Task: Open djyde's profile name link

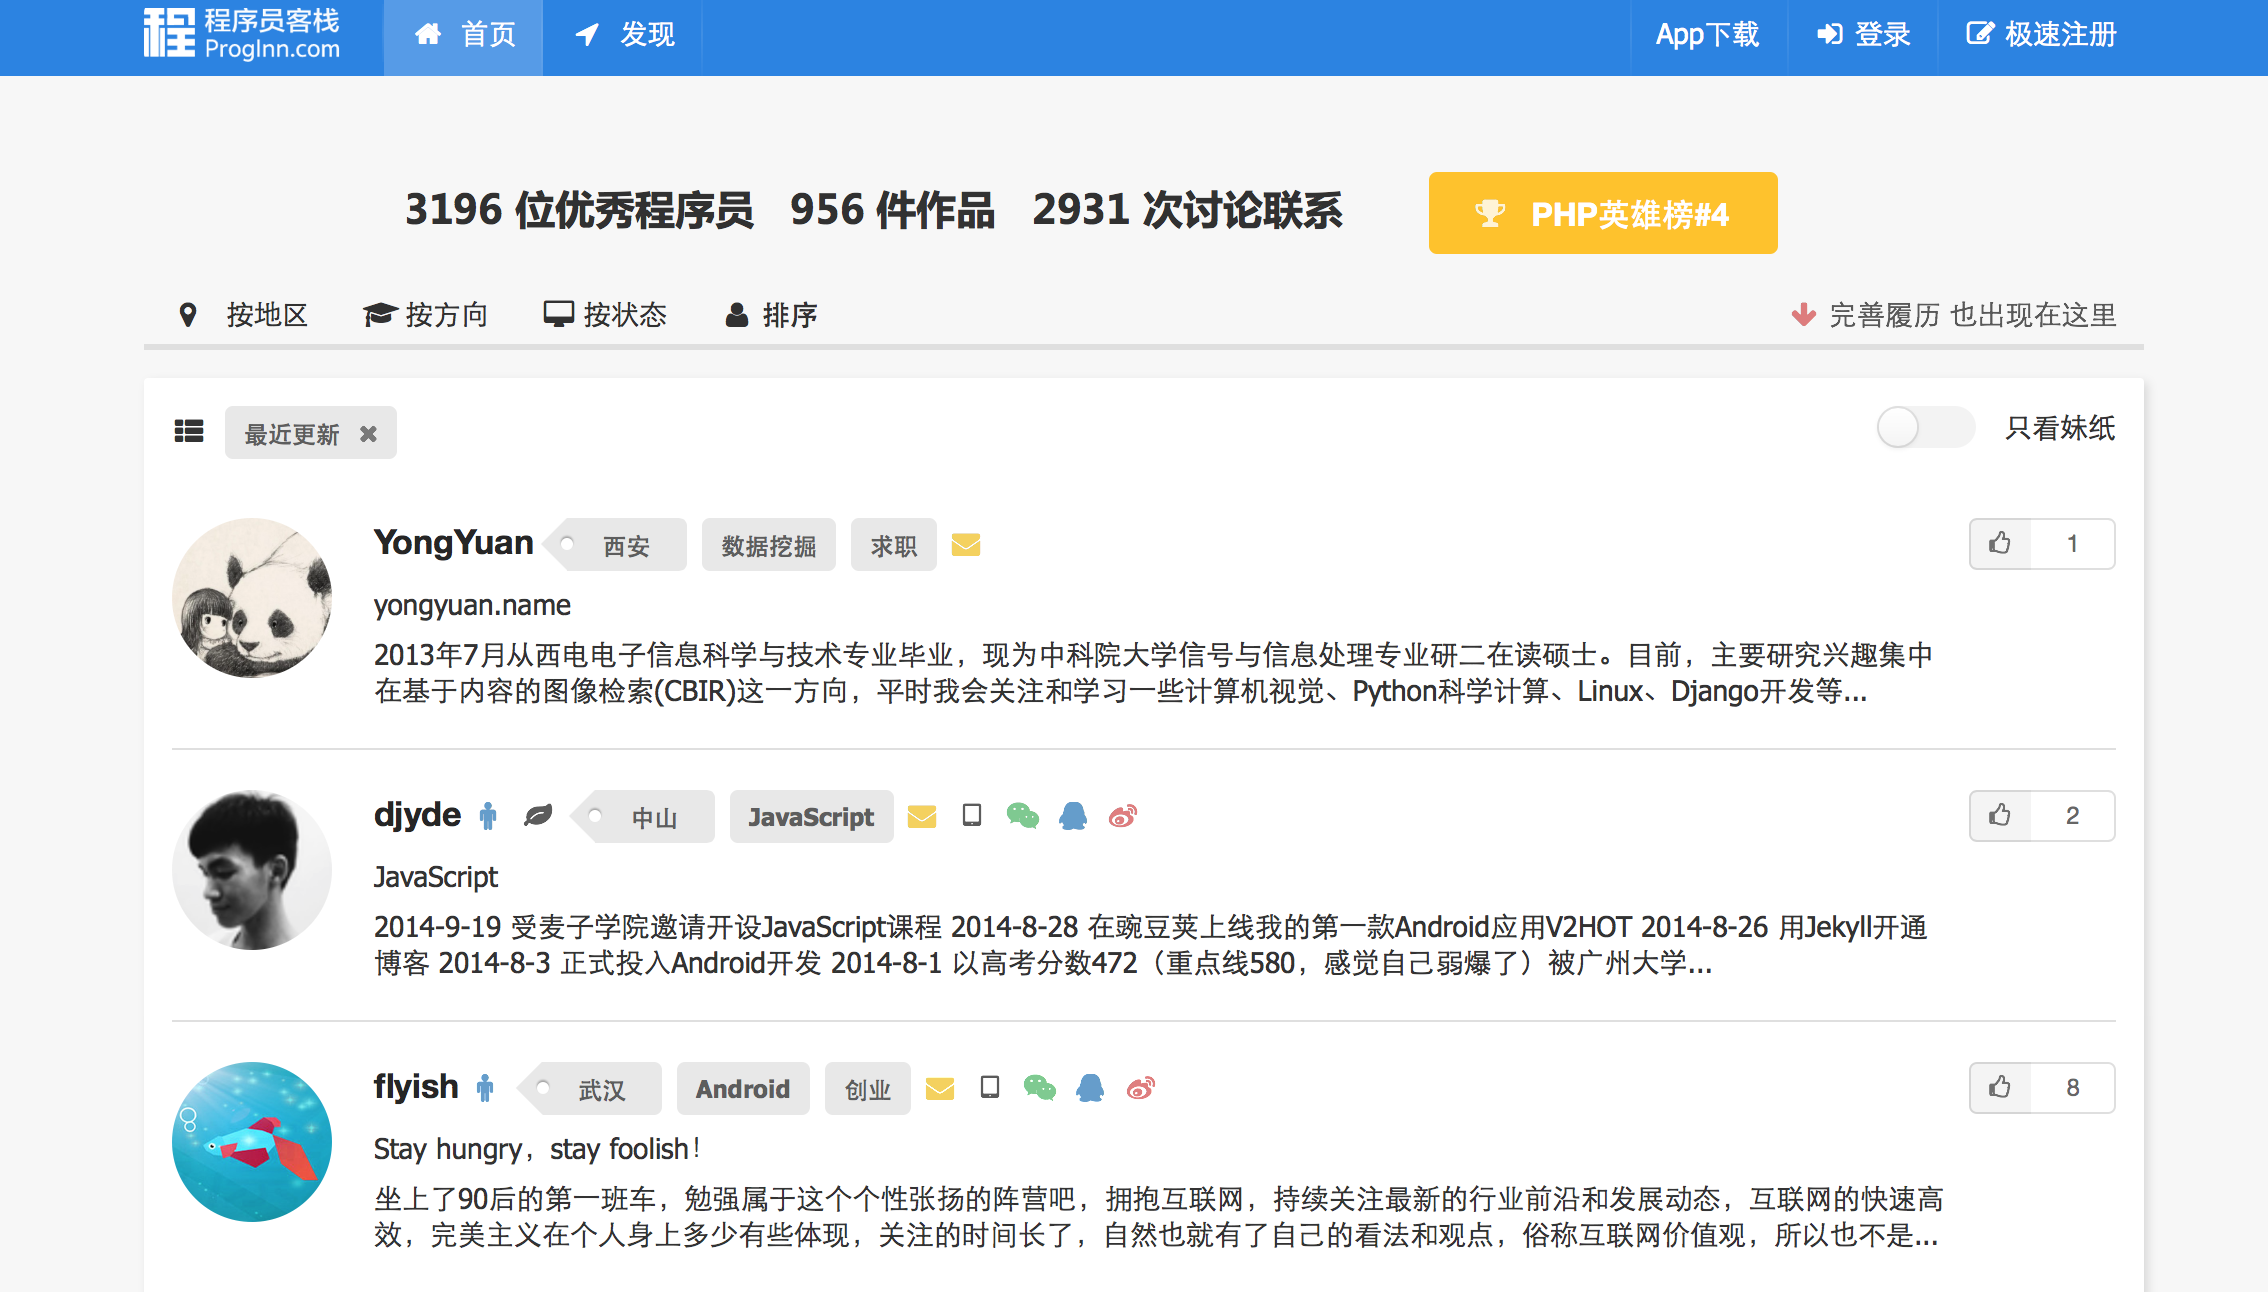Action: coord(417,815)
